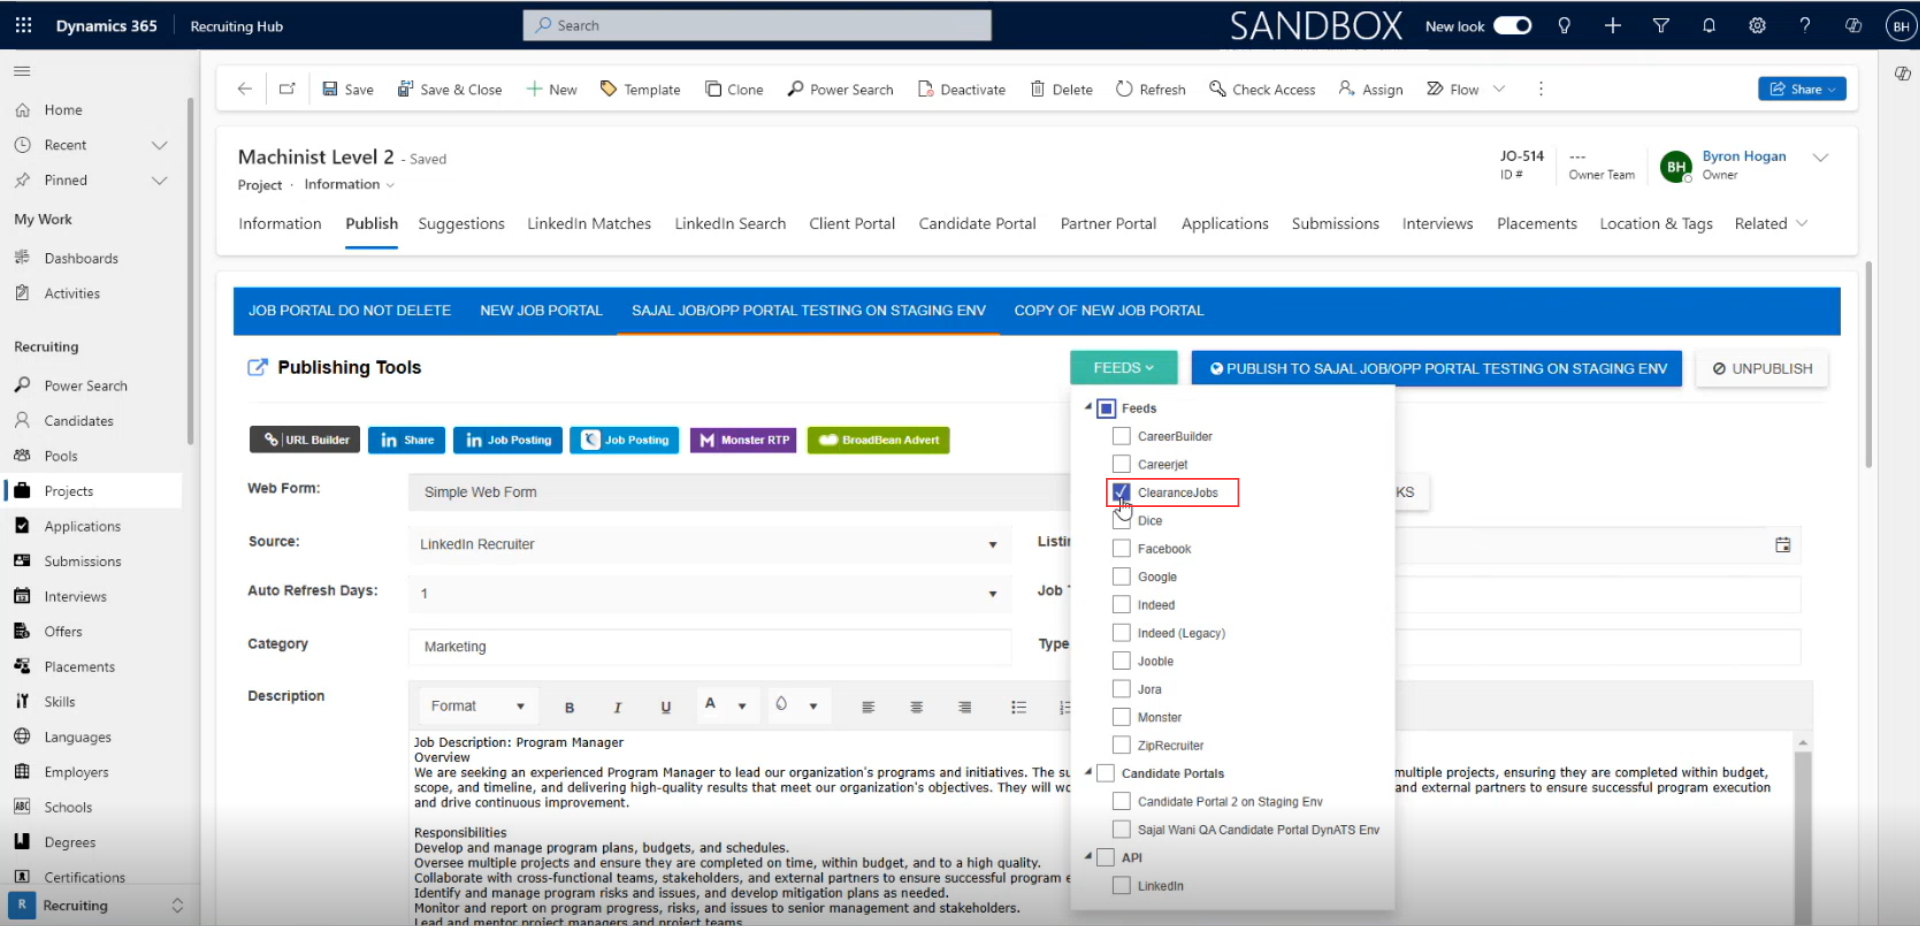Check the Indeed (Legacy) feed
Image resolution: width=1920 pixels, height=931 pixels.
tap(1121, 633)
